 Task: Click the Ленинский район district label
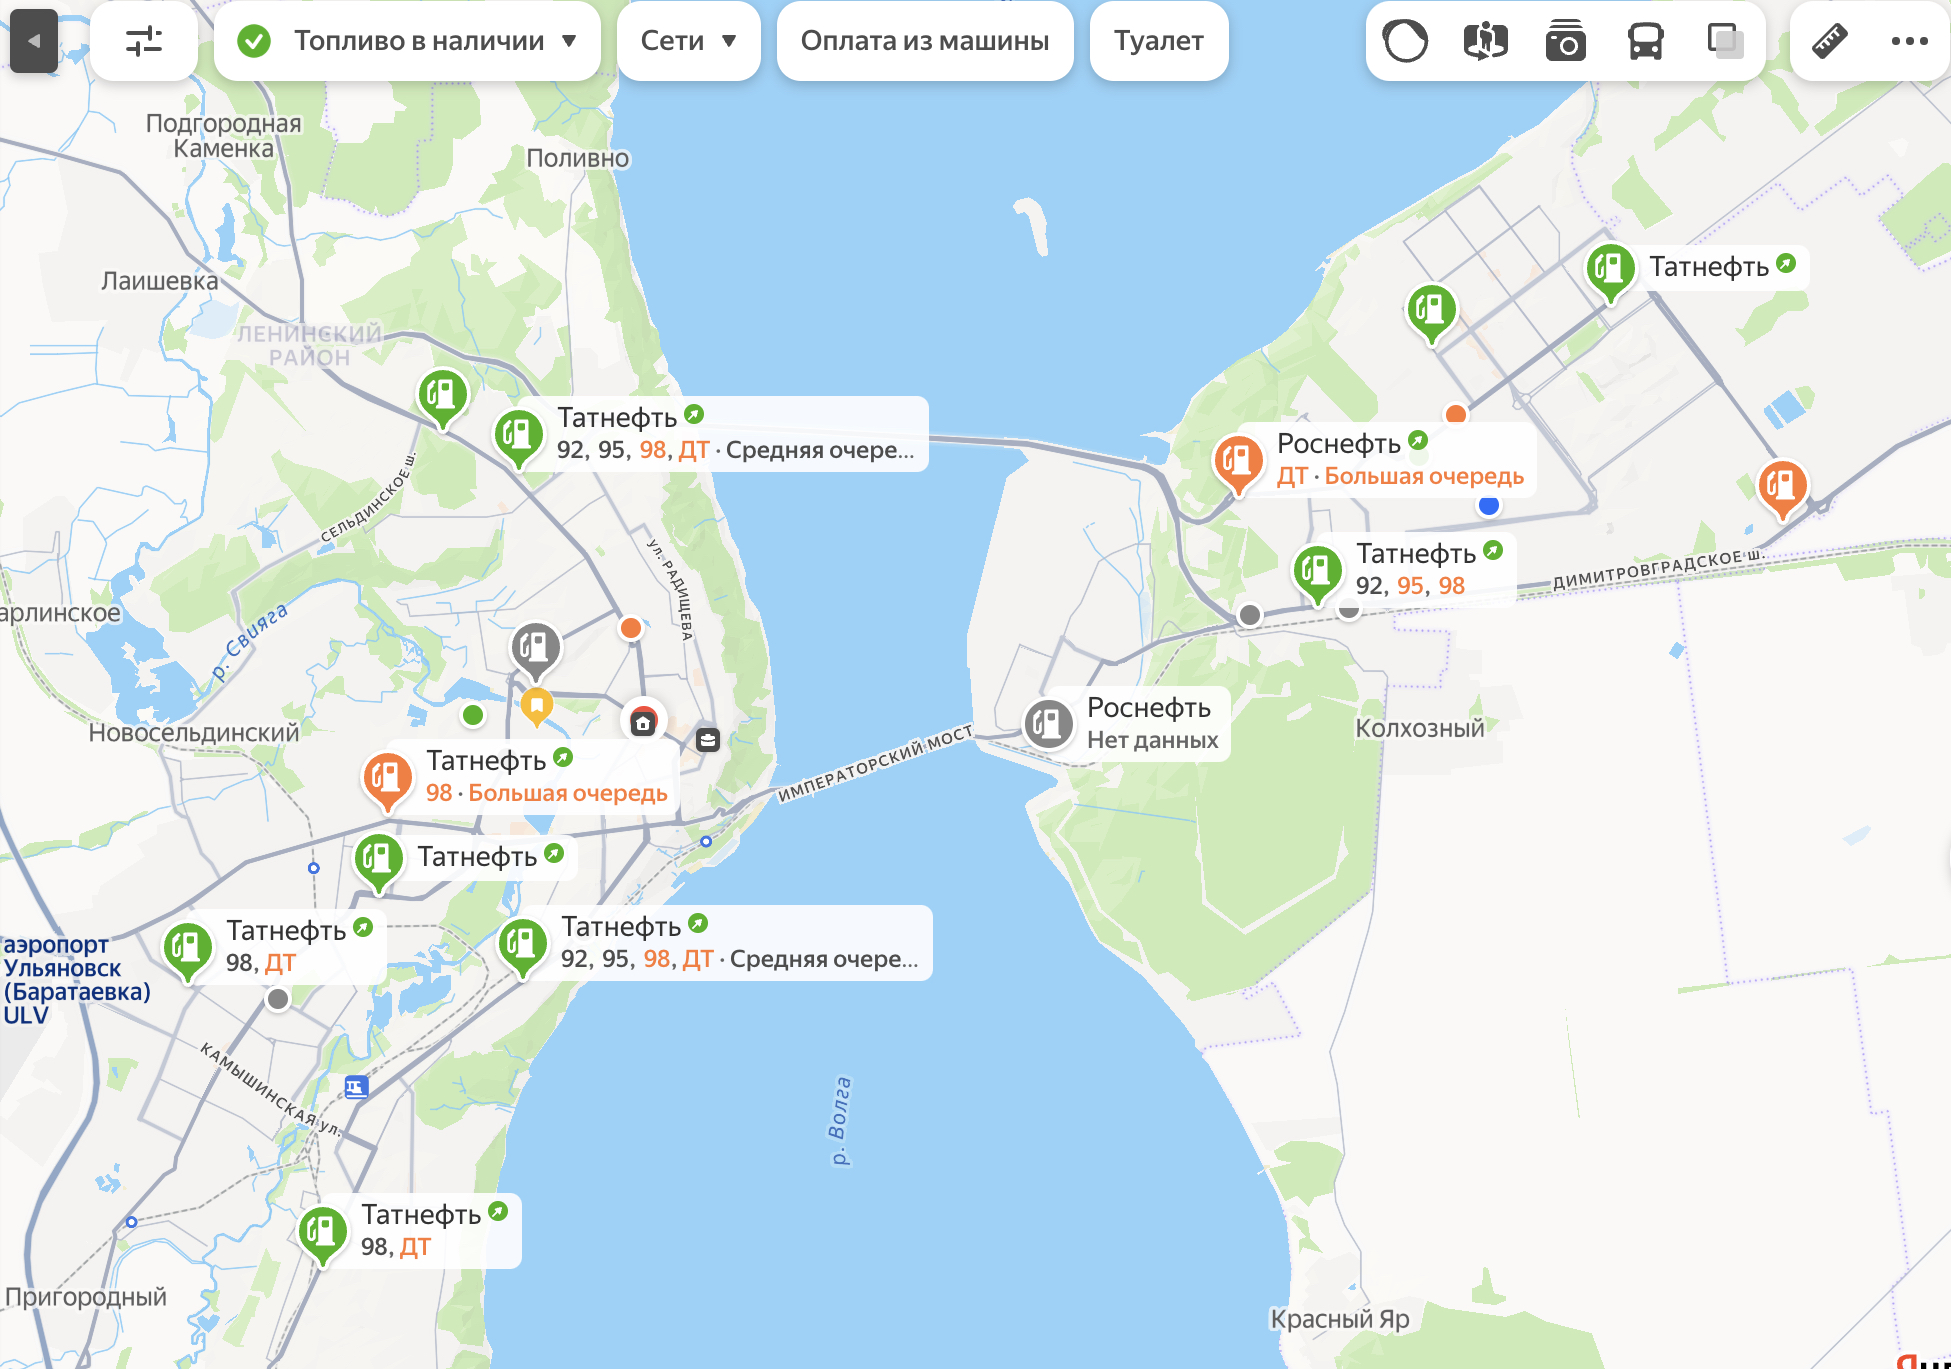click(309, 345)
